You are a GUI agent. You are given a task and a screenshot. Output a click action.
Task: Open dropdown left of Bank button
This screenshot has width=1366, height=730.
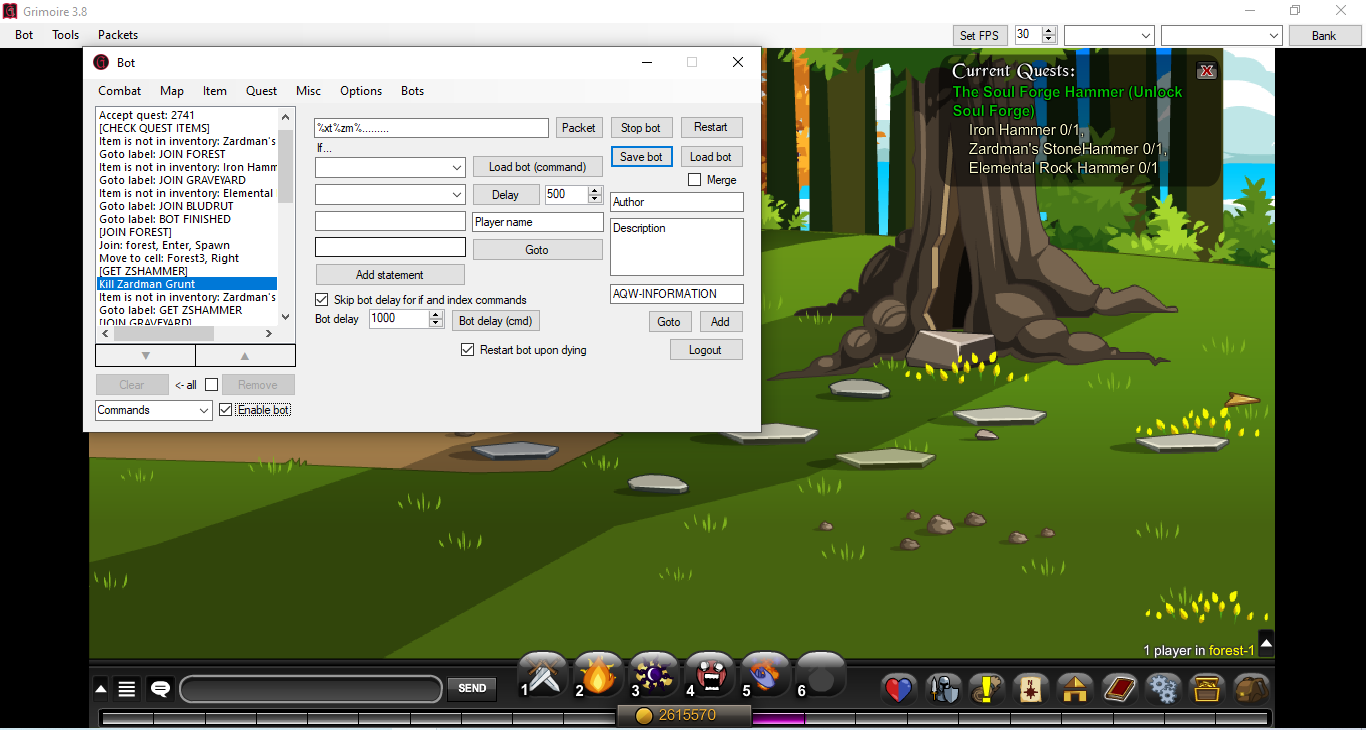(1222, 35)
